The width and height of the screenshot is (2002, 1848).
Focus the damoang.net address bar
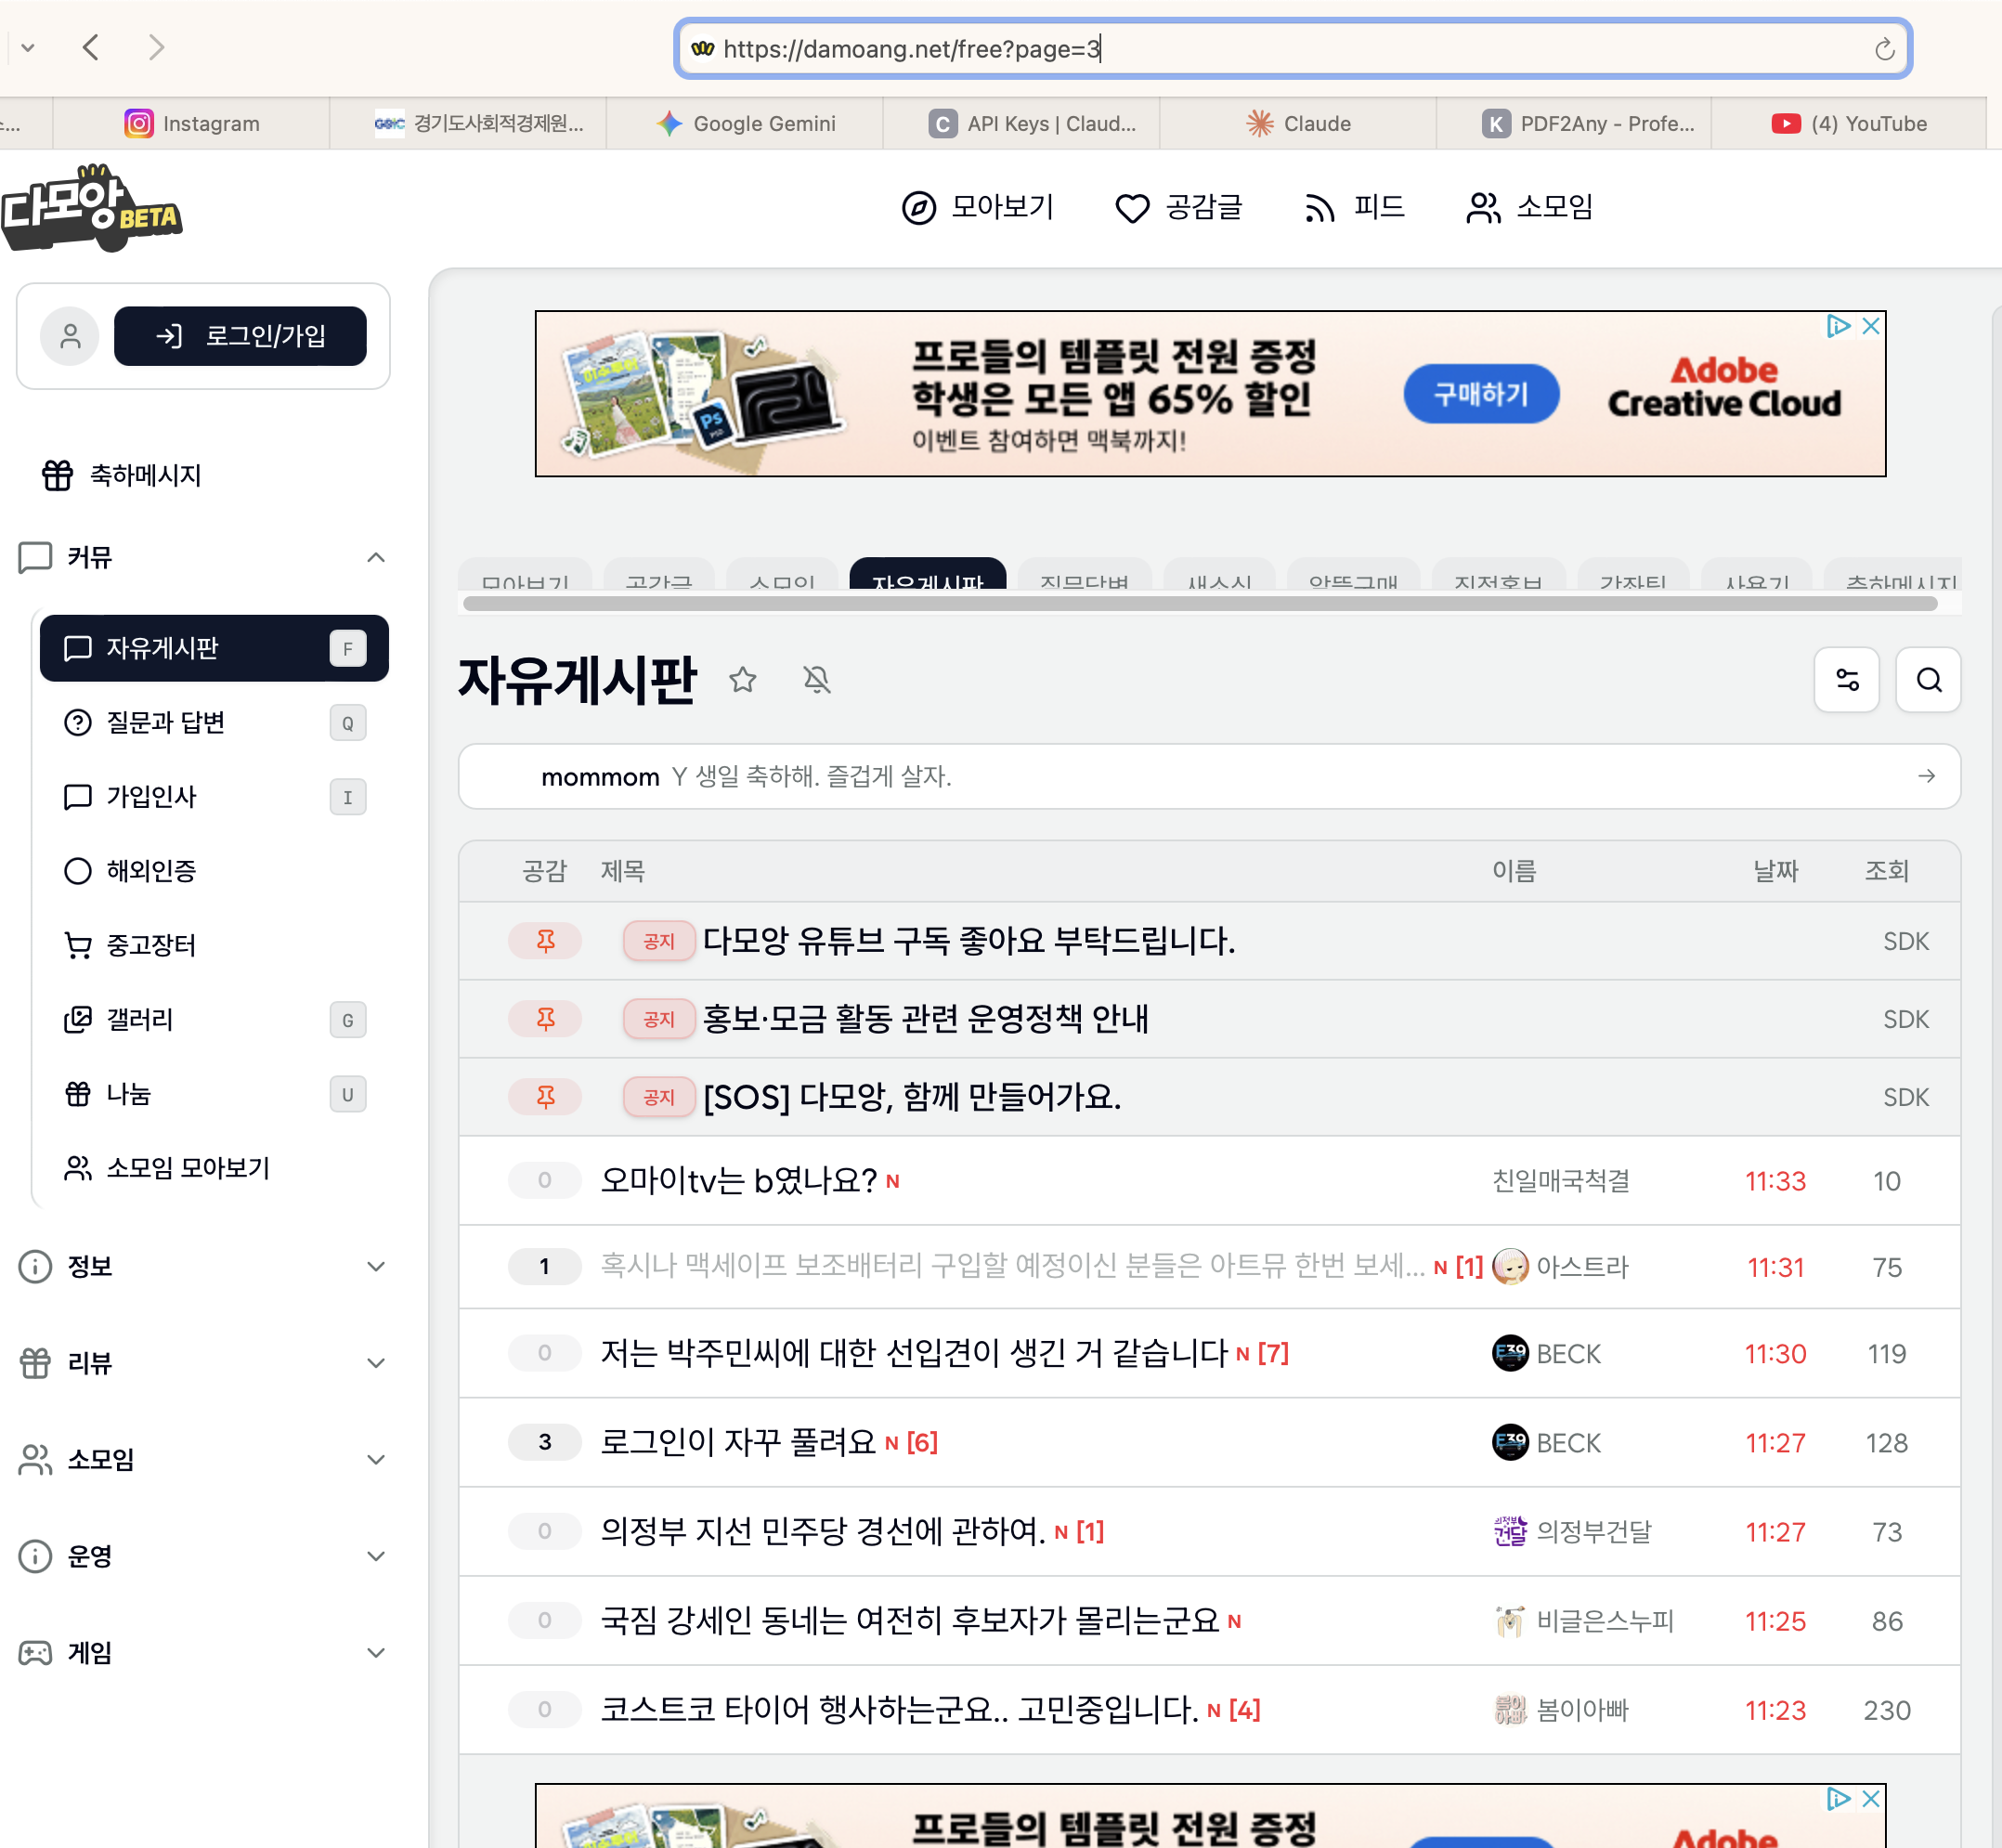[1293, 49]
